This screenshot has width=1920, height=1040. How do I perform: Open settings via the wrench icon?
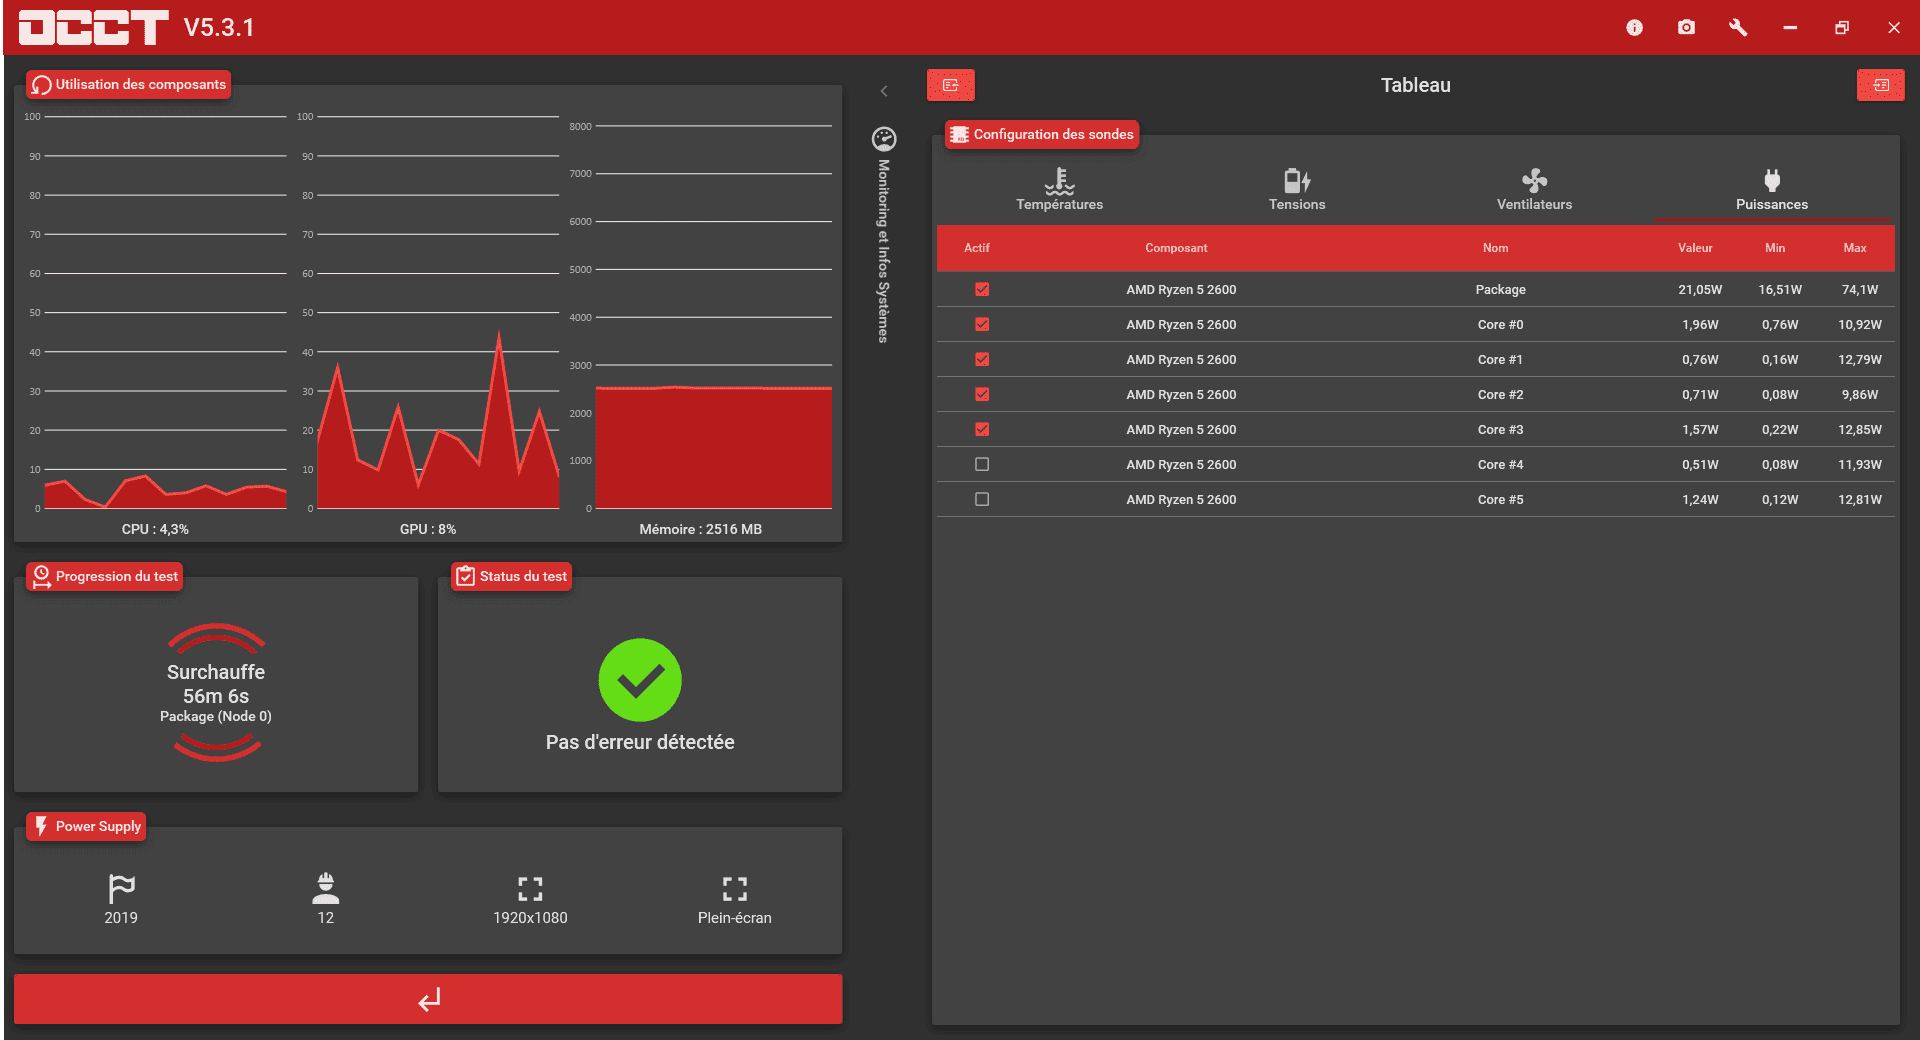(1738, 28)
